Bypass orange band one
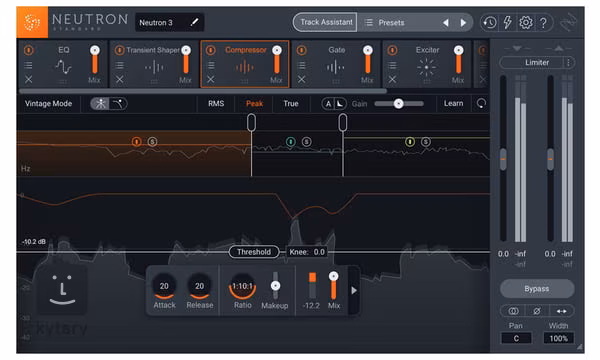Viewport: 600px width, 360px height. 137,142
